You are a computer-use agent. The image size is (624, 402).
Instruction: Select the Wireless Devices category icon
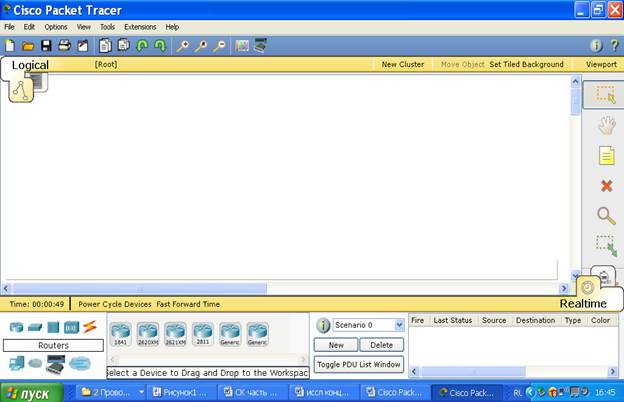tap(72, 328)
